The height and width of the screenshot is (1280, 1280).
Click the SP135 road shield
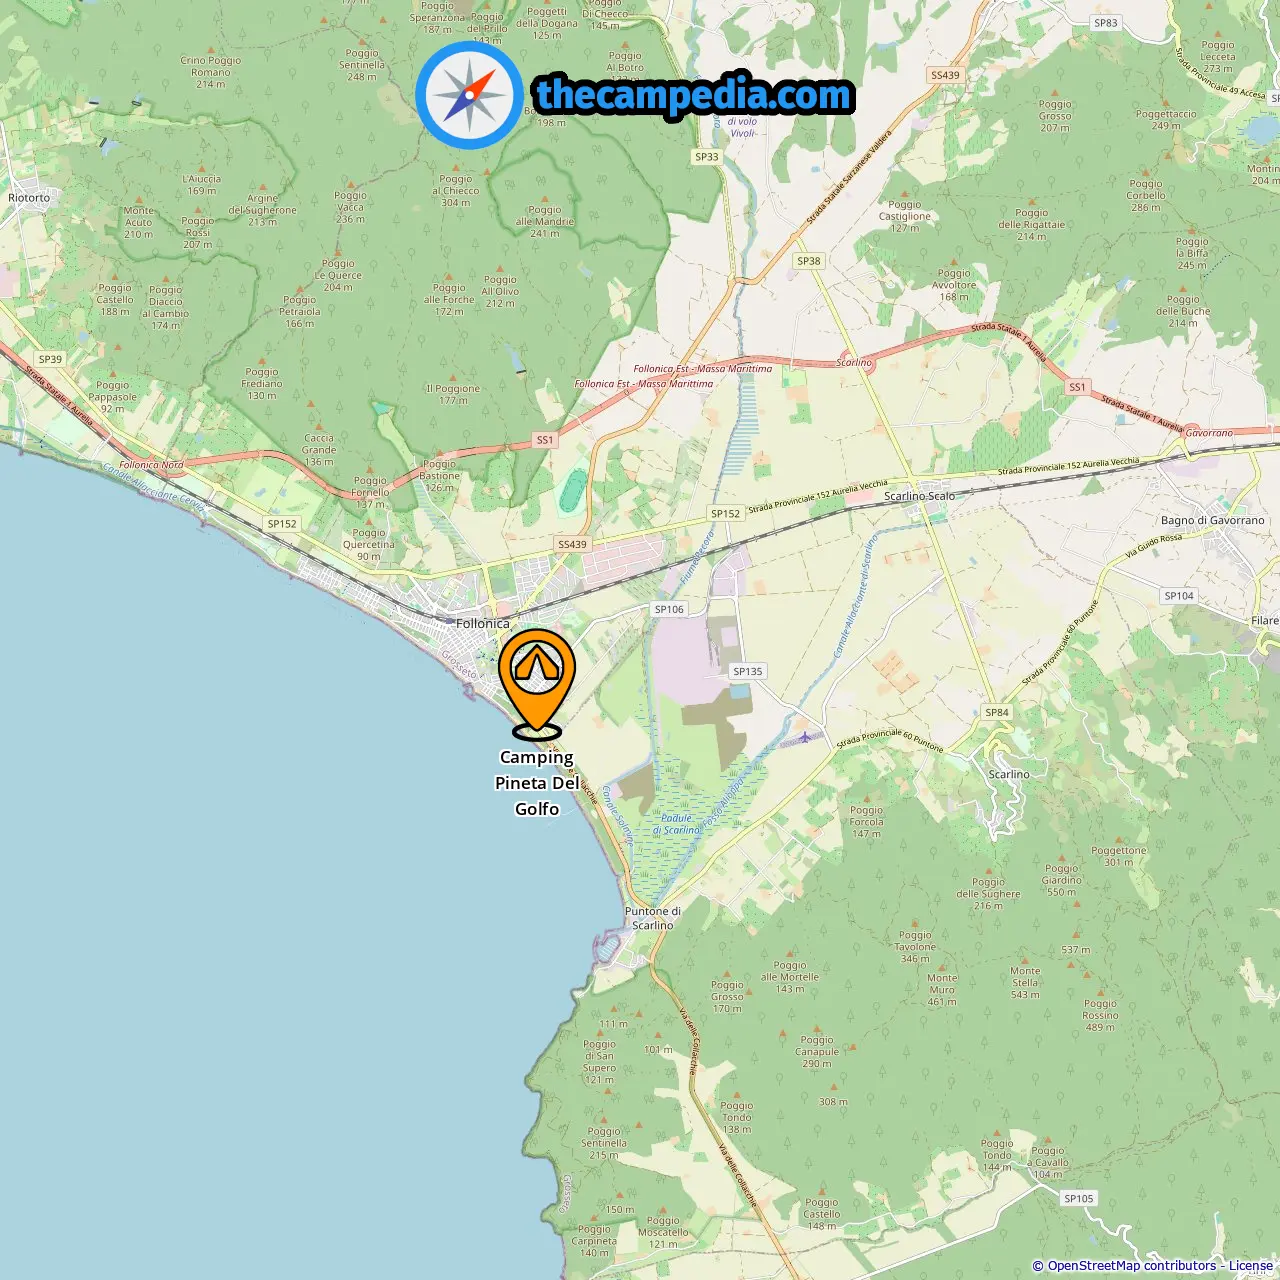pyautogui.click(x=747, y=671)
